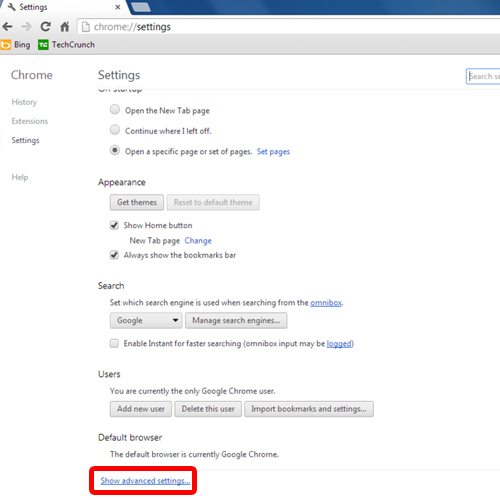This screenshot has height=500, width=500.
Task: Click Manage search engines button
Action: coord(236,320)
